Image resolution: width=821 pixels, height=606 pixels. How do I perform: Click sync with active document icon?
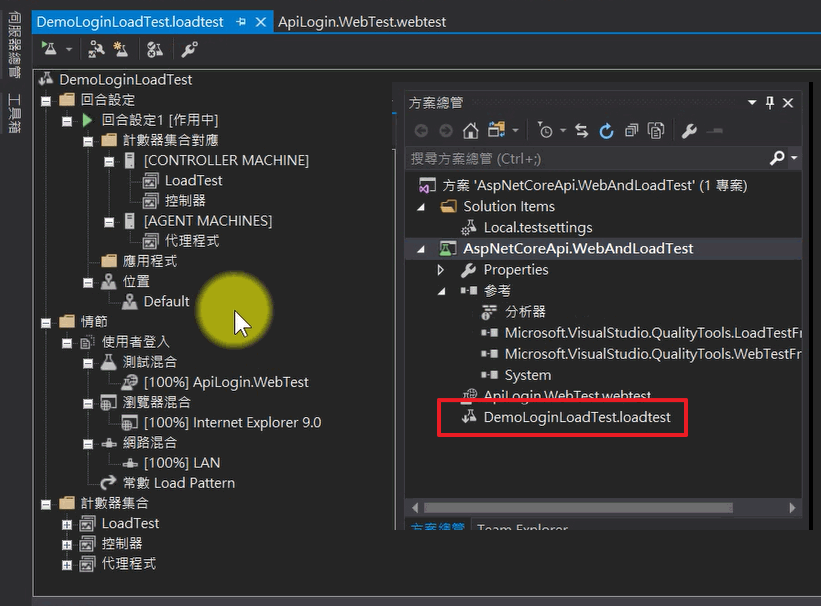(581, 130)
